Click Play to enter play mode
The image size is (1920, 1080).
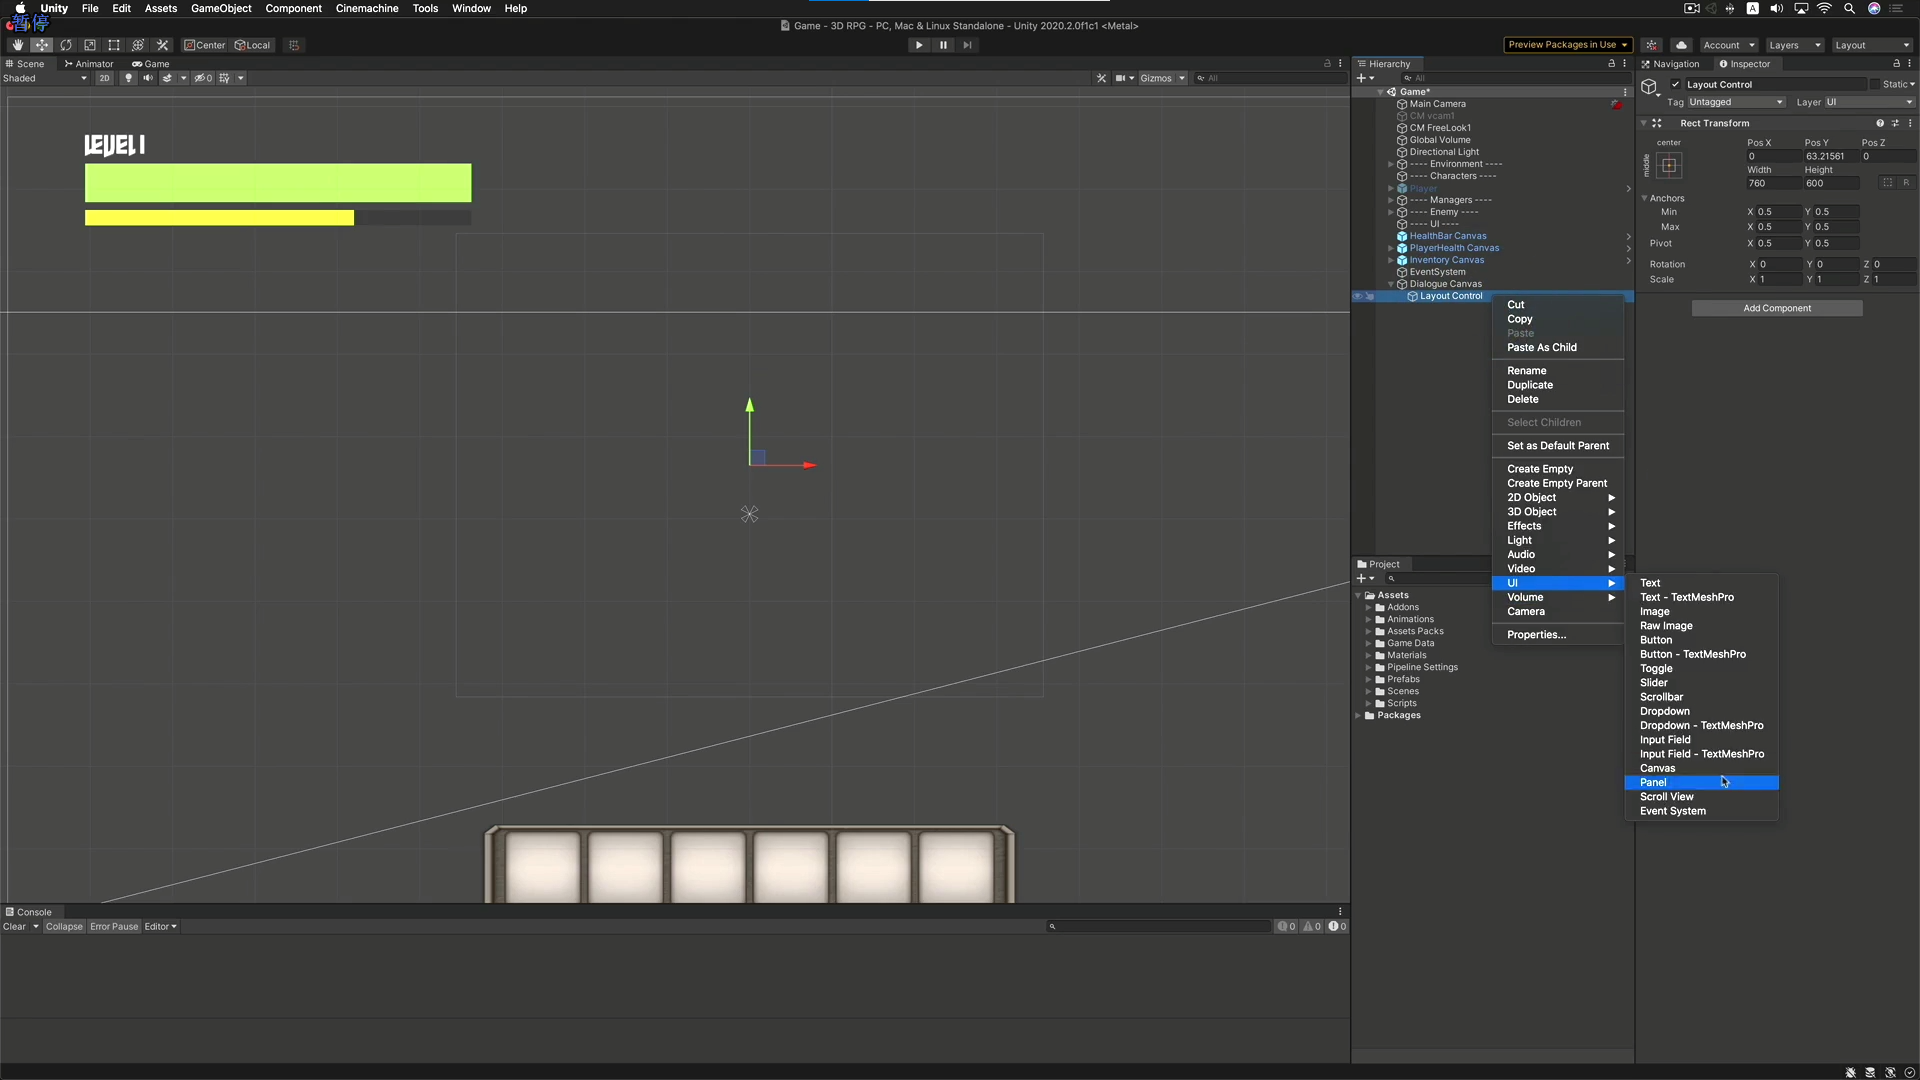918,45
